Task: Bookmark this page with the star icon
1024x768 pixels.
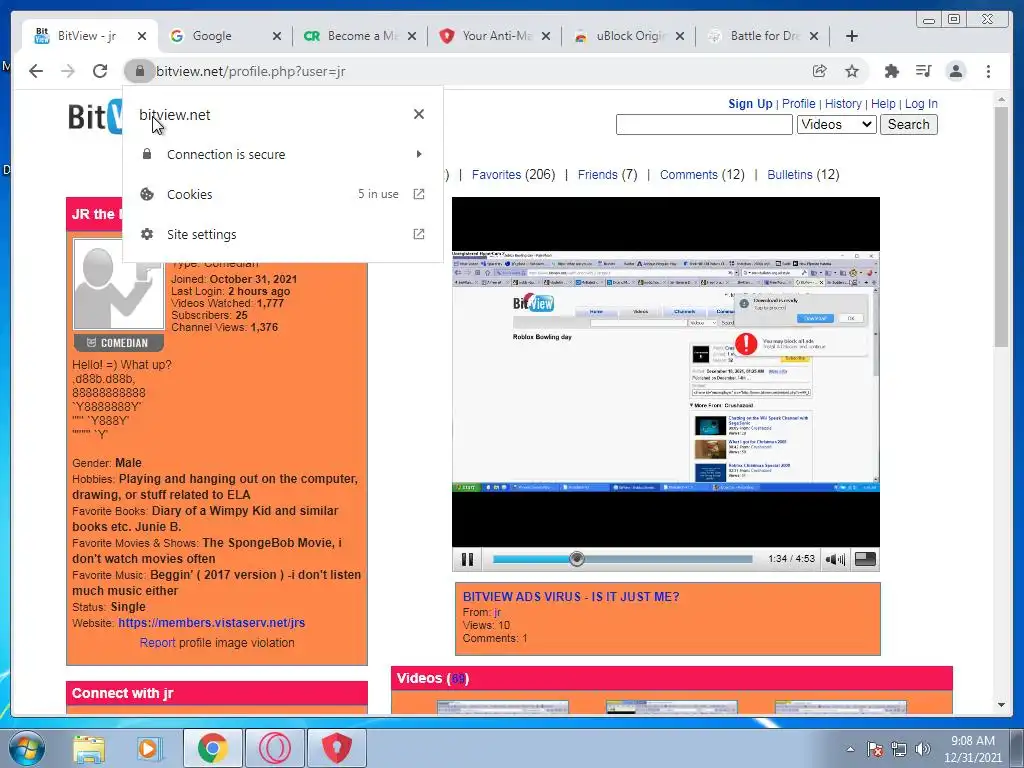Action: pos(852,71)
